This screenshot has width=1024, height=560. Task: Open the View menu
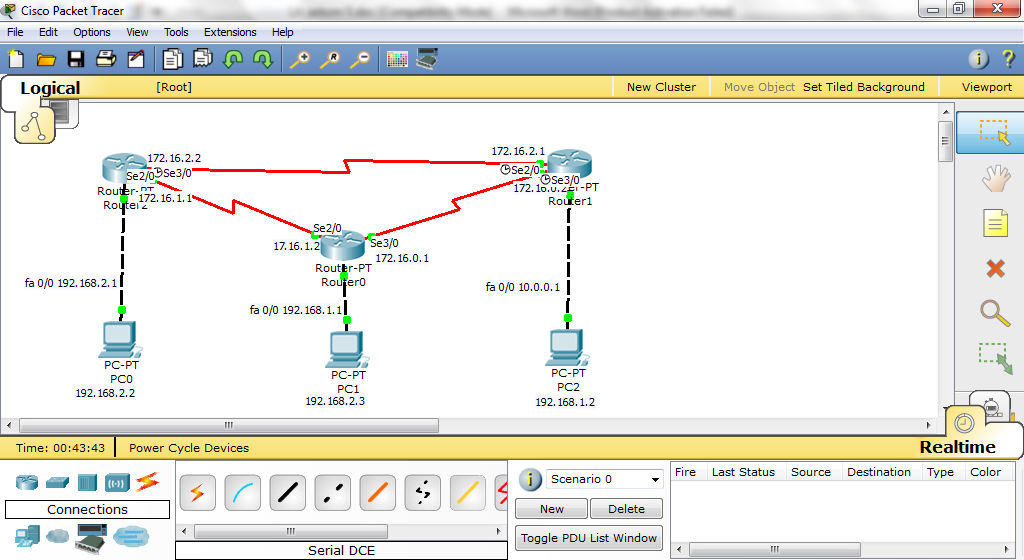click(137, 32)
